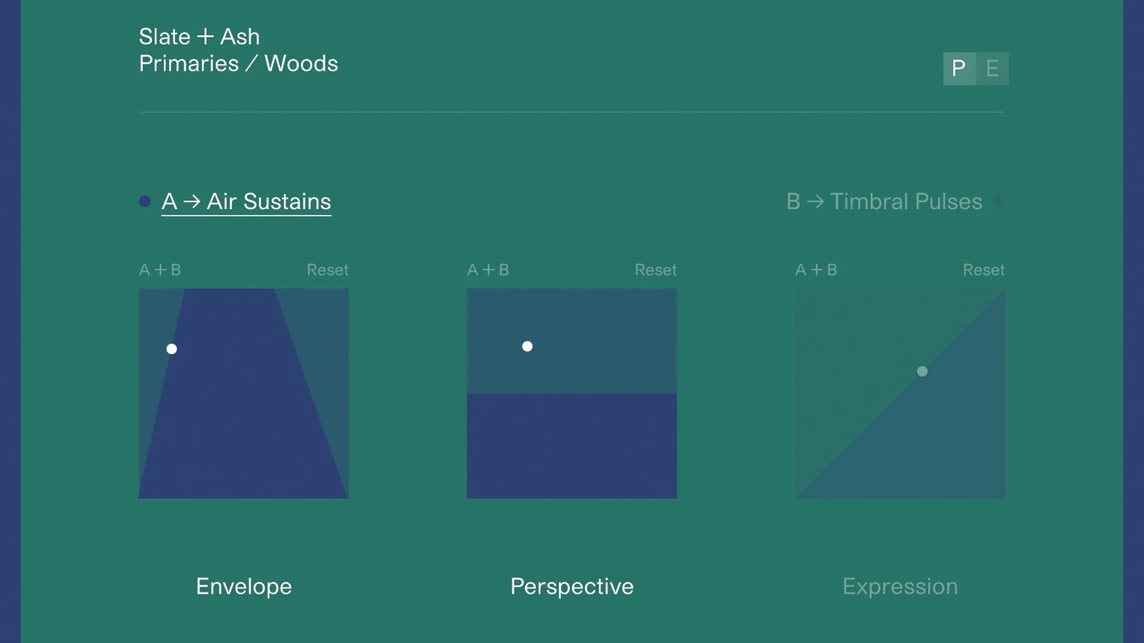Image resolution: width=1144 pixels, height=643 pixels.
Task: Click the Perspective label
Action: tap(572, 587)
